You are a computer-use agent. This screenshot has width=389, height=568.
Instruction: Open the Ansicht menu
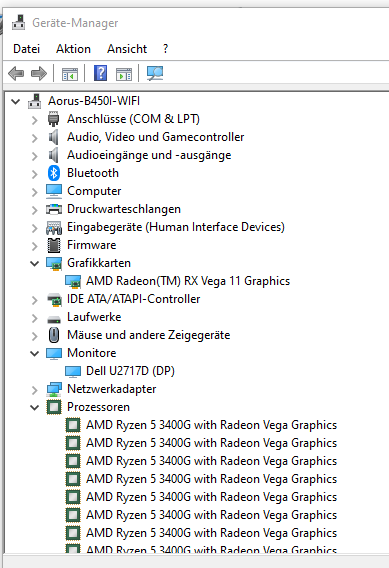[x=127, y=49]
